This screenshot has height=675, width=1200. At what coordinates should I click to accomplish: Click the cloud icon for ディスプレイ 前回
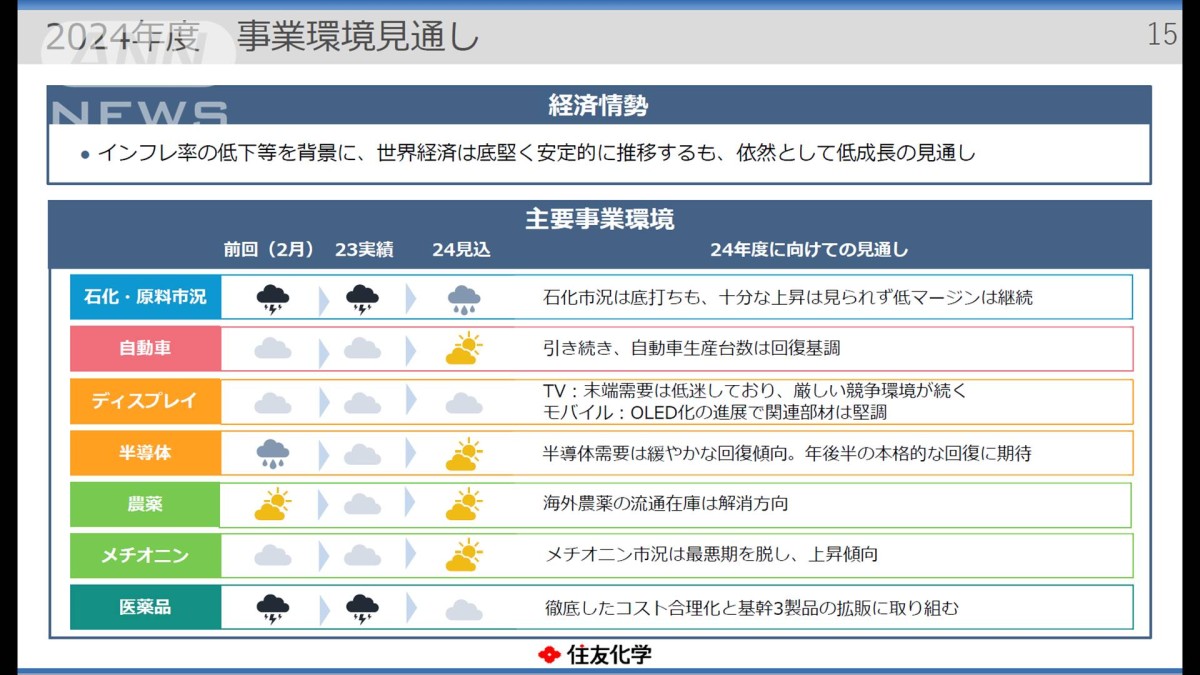pos(273,403)
